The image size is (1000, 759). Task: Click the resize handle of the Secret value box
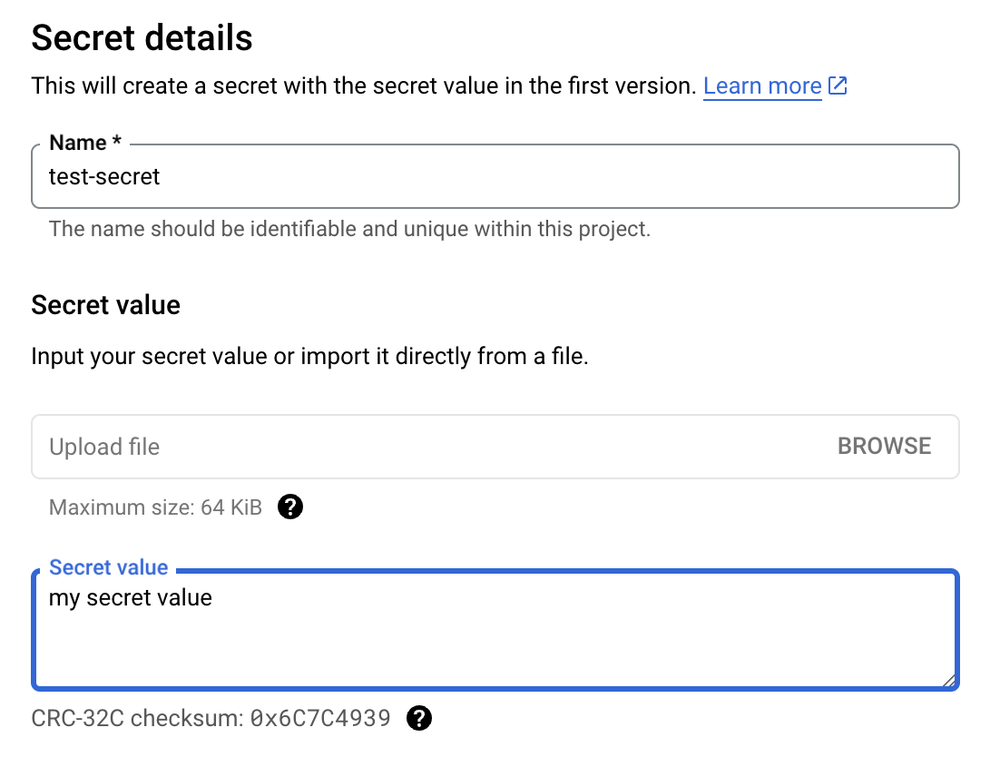pos(950,680)
